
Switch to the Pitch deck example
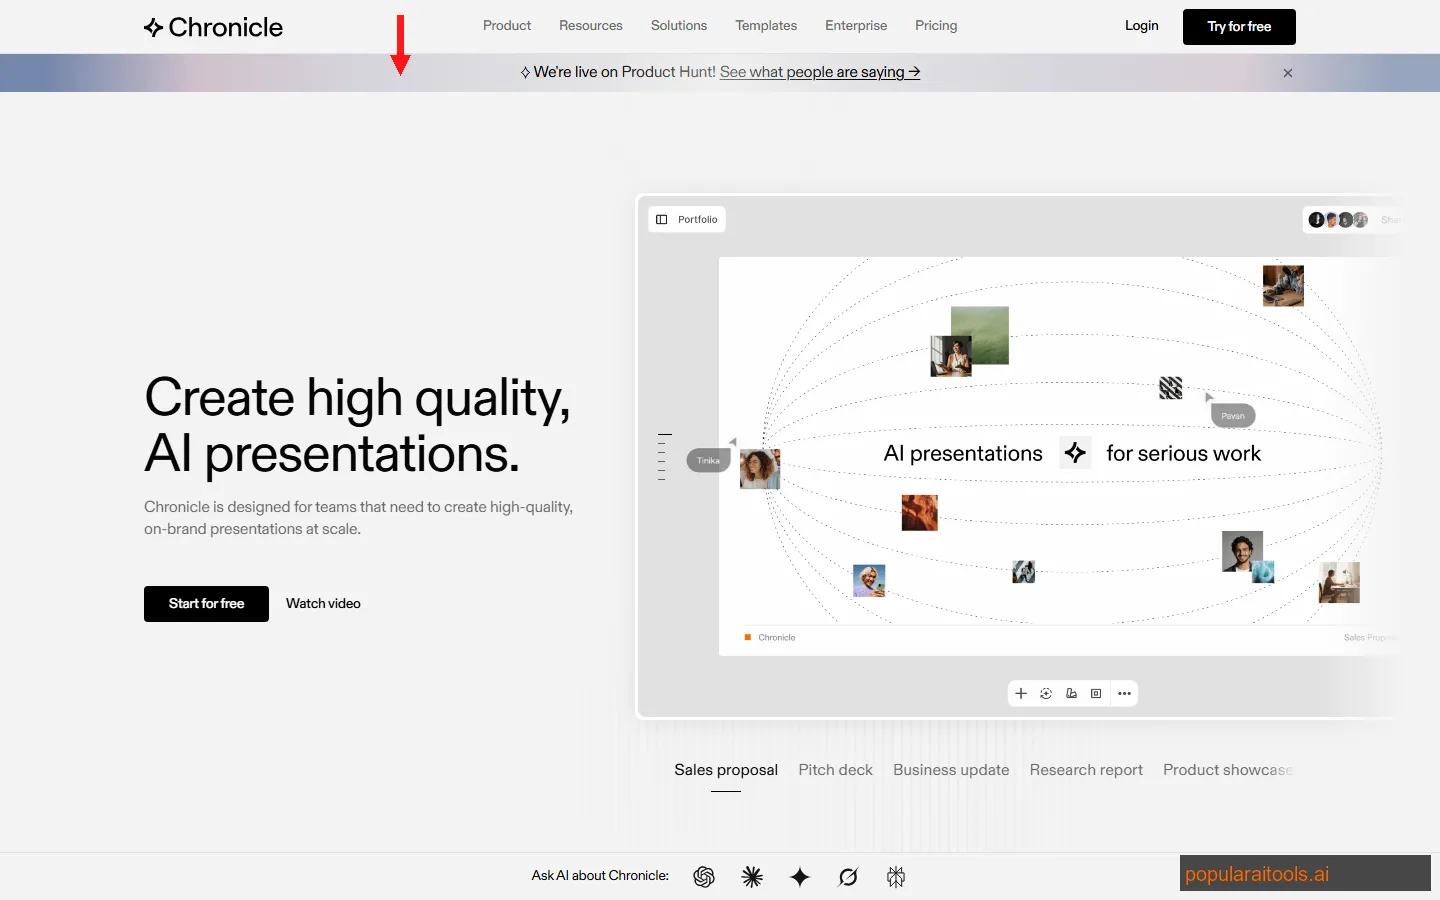[835, 770]
